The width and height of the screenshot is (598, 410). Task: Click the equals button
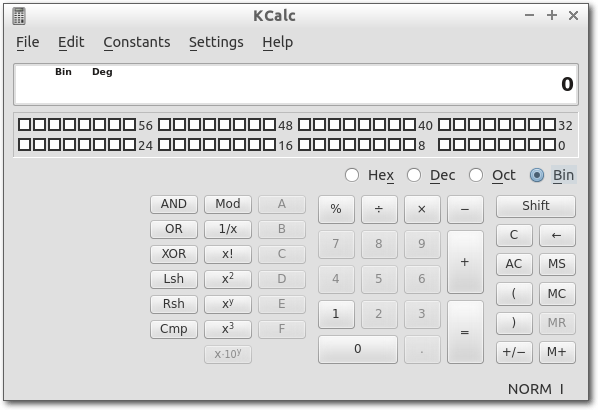coord(465,332)
